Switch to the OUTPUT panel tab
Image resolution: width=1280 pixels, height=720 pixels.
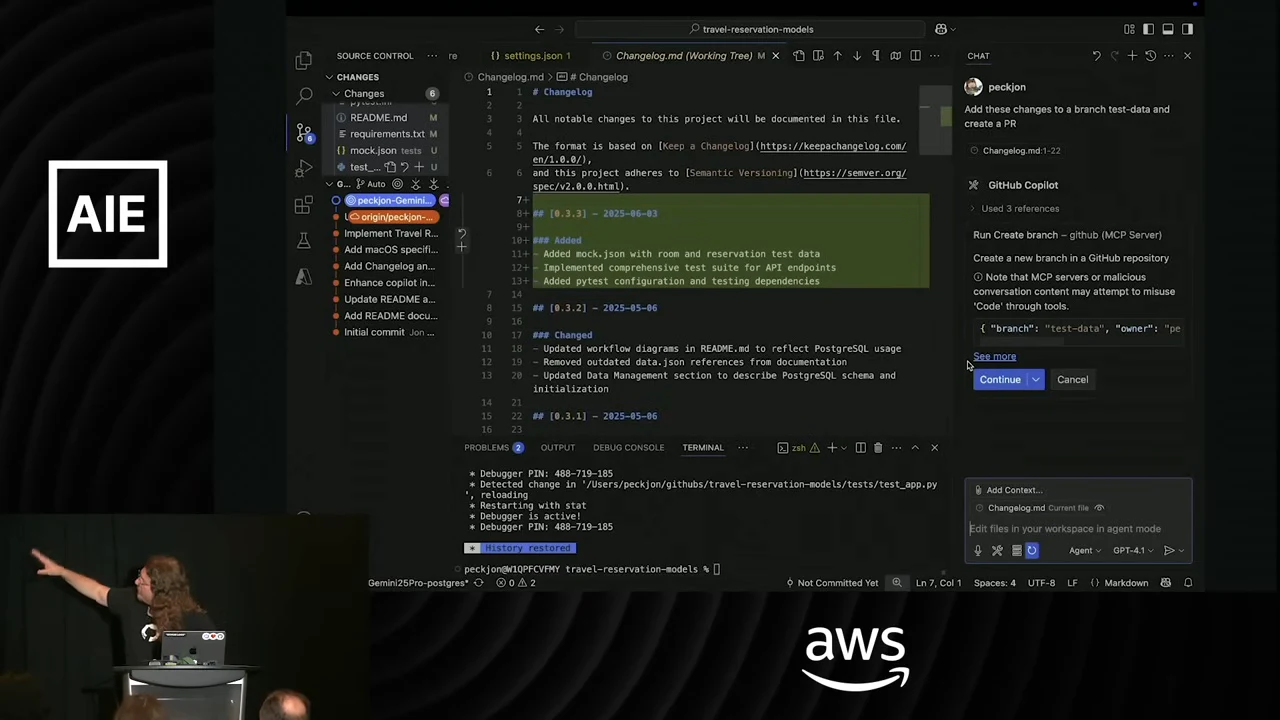pos(558,448)
